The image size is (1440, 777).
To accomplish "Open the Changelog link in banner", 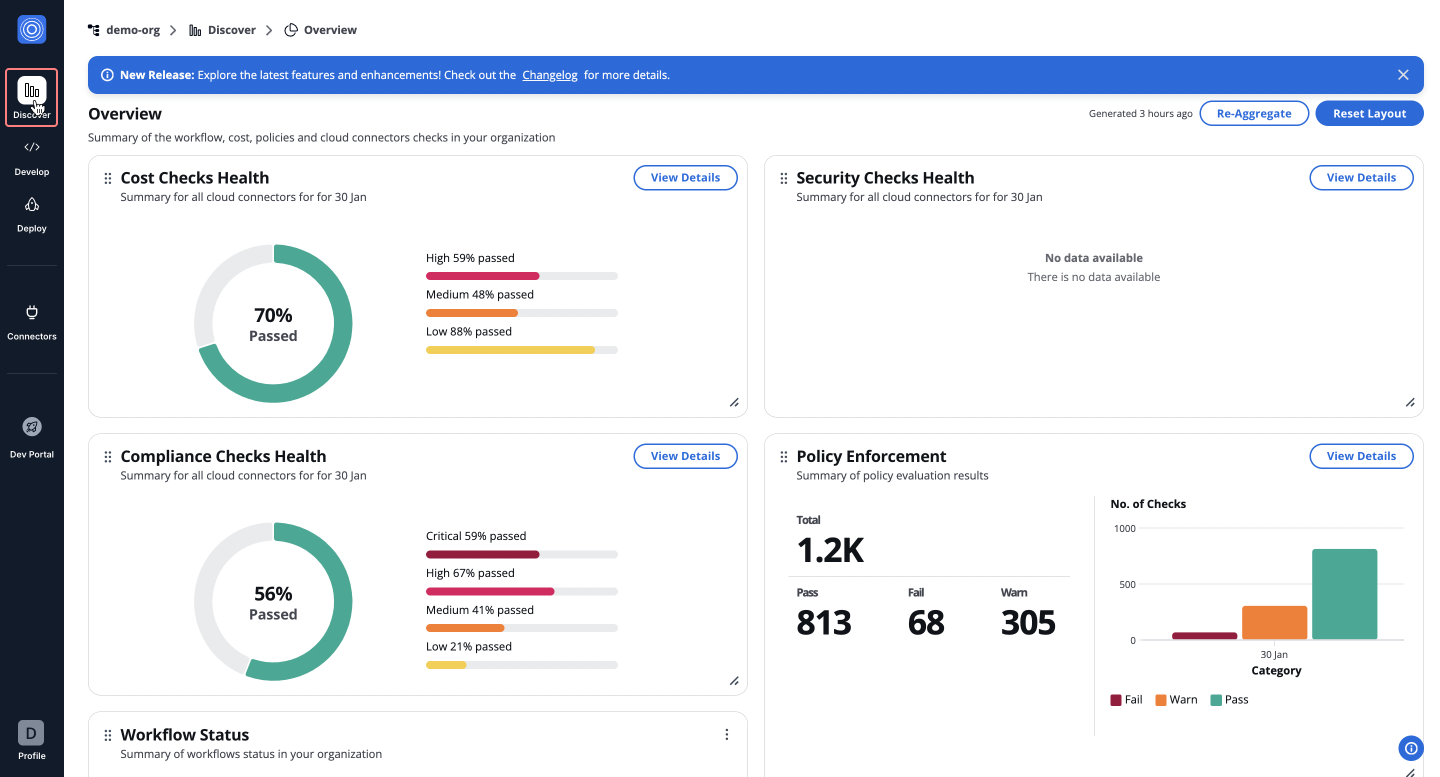I will coord(549,75).
